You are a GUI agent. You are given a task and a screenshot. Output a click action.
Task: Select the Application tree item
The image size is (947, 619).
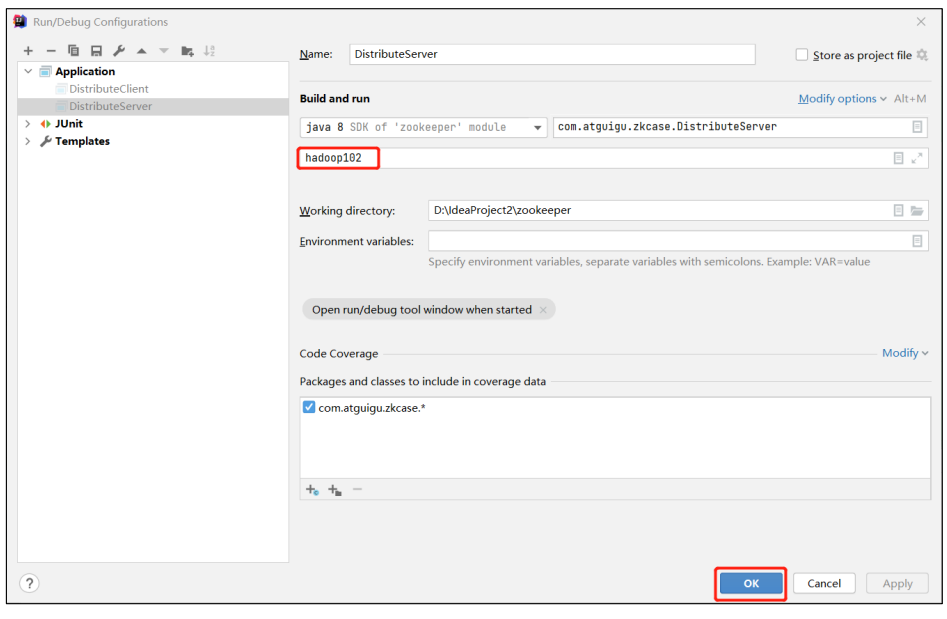(x=85, y=71)
